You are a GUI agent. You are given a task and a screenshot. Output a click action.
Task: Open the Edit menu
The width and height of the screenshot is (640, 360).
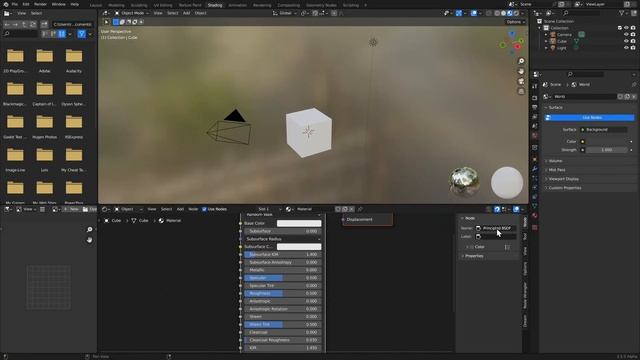point(26,4)
